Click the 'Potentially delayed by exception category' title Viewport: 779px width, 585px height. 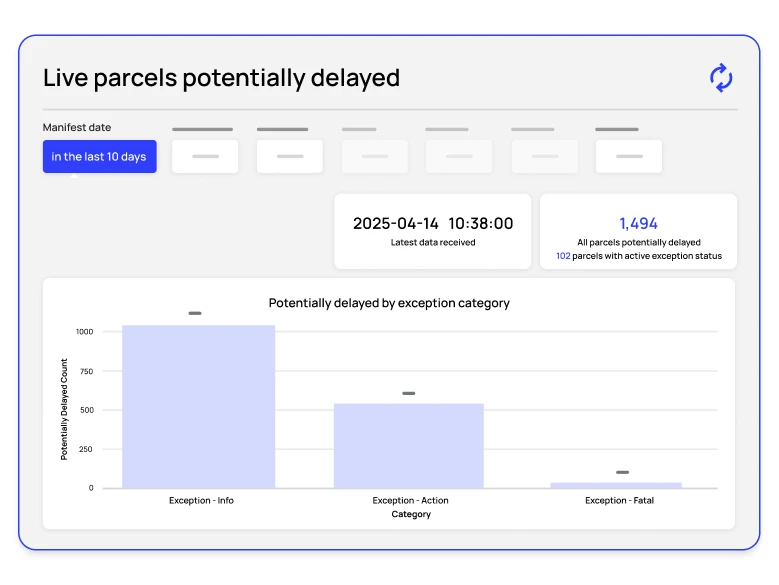click(x=389, y=303)
